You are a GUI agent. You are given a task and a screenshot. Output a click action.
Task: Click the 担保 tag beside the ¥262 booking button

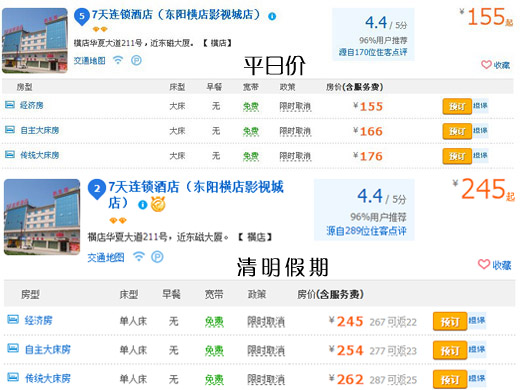tap(477, 378)
